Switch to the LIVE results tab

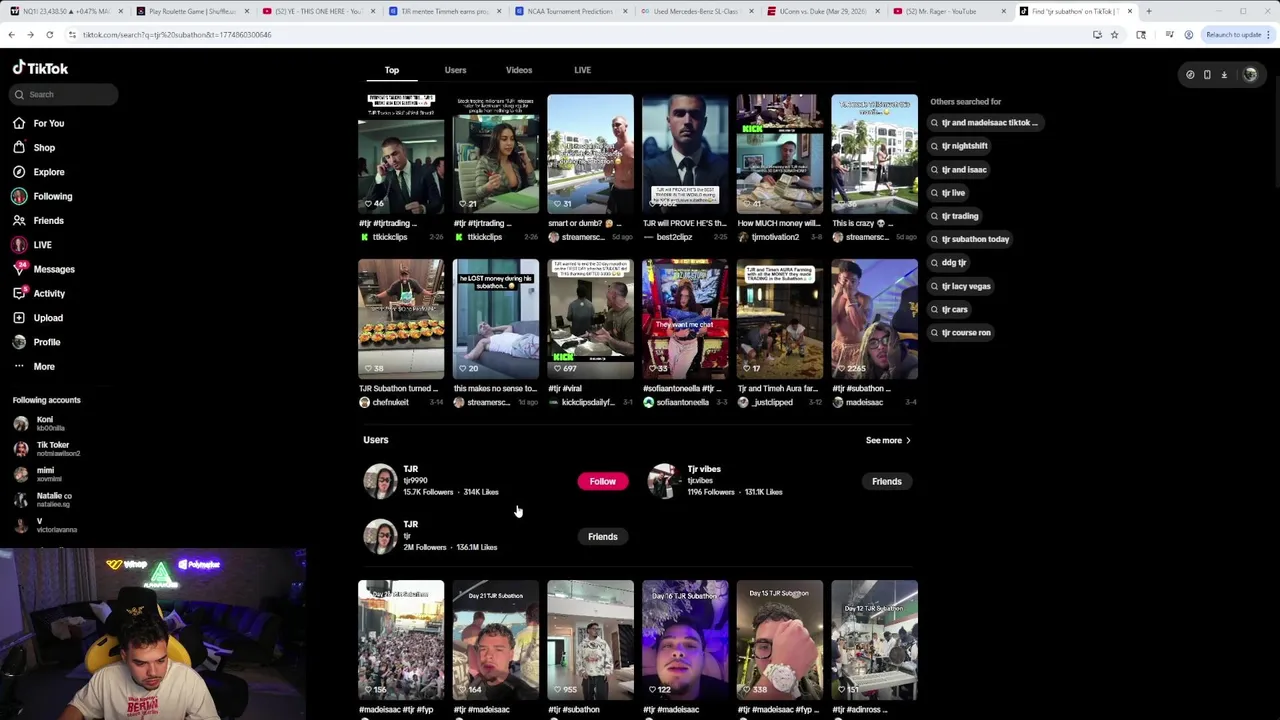pos(582,70)
